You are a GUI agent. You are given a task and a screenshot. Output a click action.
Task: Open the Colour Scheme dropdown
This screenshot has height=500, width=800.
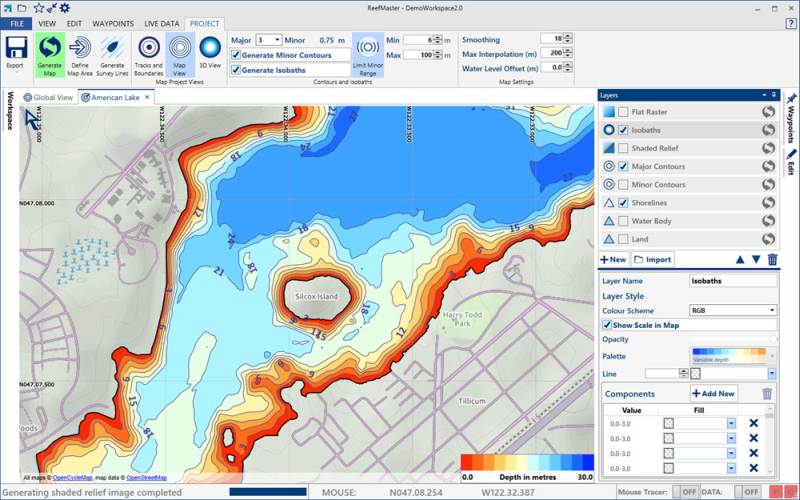pyautogui.click(x=733, y=311)
